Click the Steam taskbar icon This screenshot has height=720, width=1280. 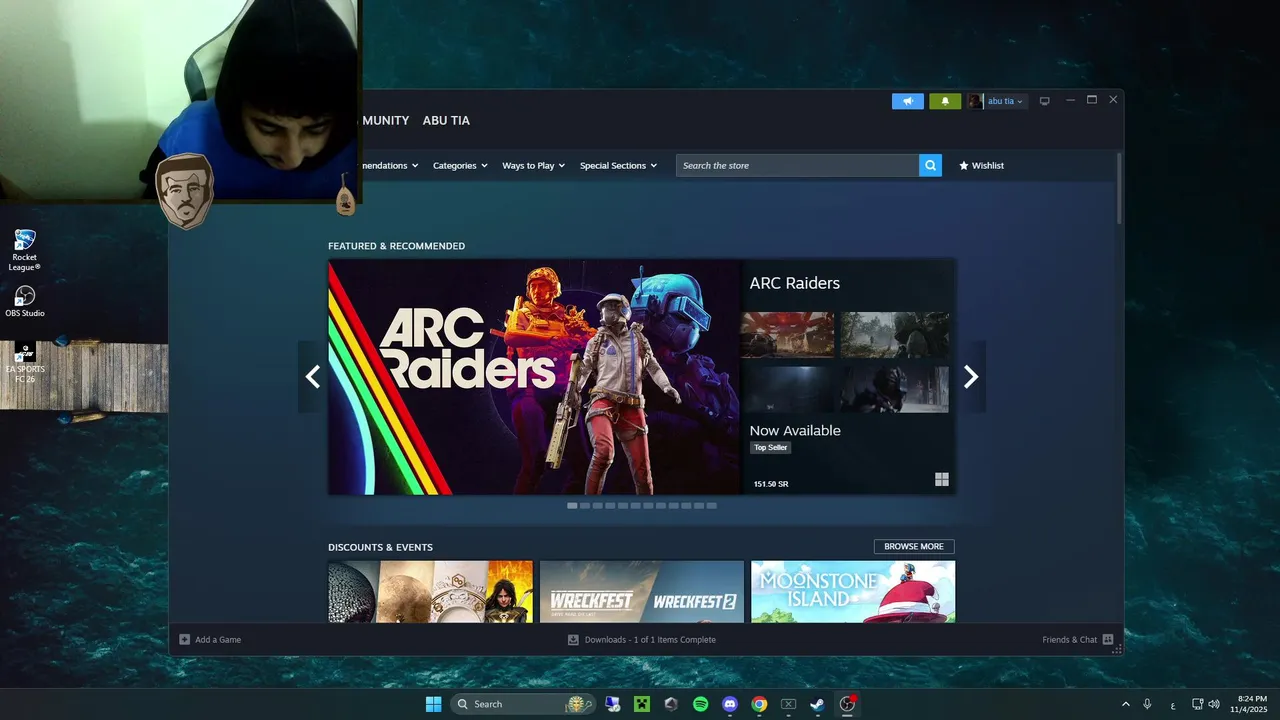818,704
